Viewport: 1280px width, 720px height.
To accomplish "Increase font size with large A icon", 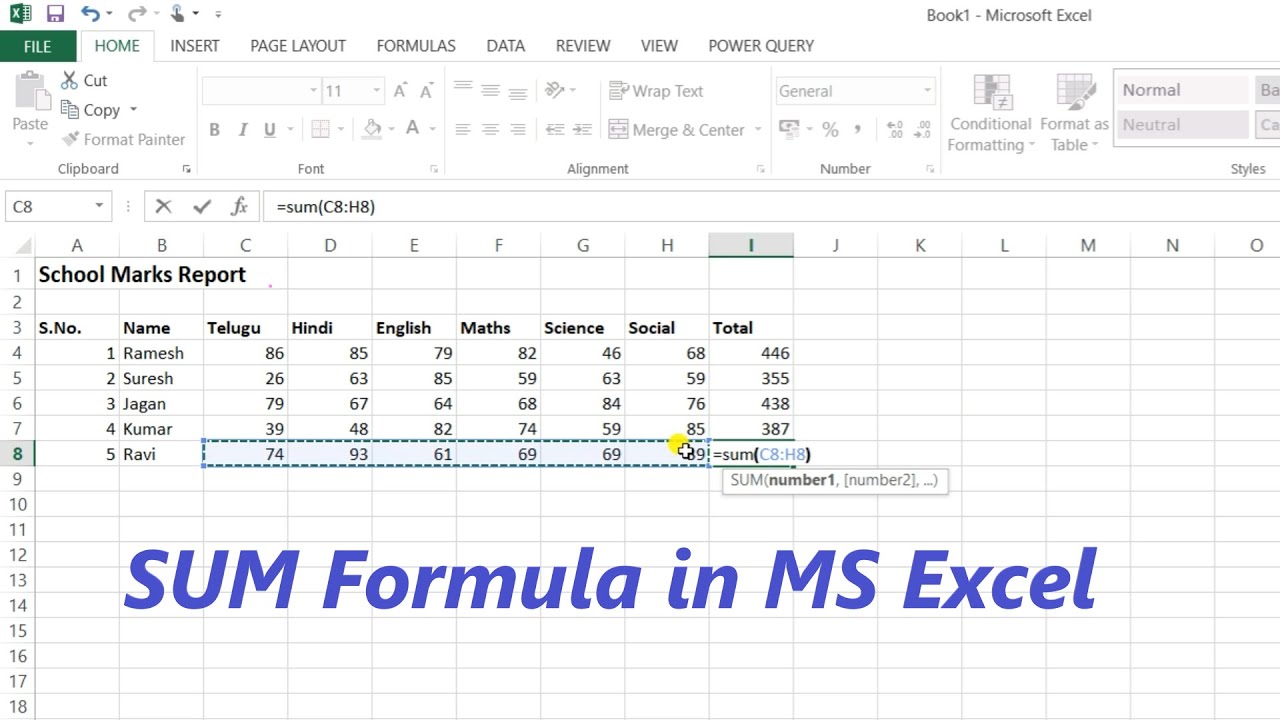I will pyautogui.click(x=400, y=91).
